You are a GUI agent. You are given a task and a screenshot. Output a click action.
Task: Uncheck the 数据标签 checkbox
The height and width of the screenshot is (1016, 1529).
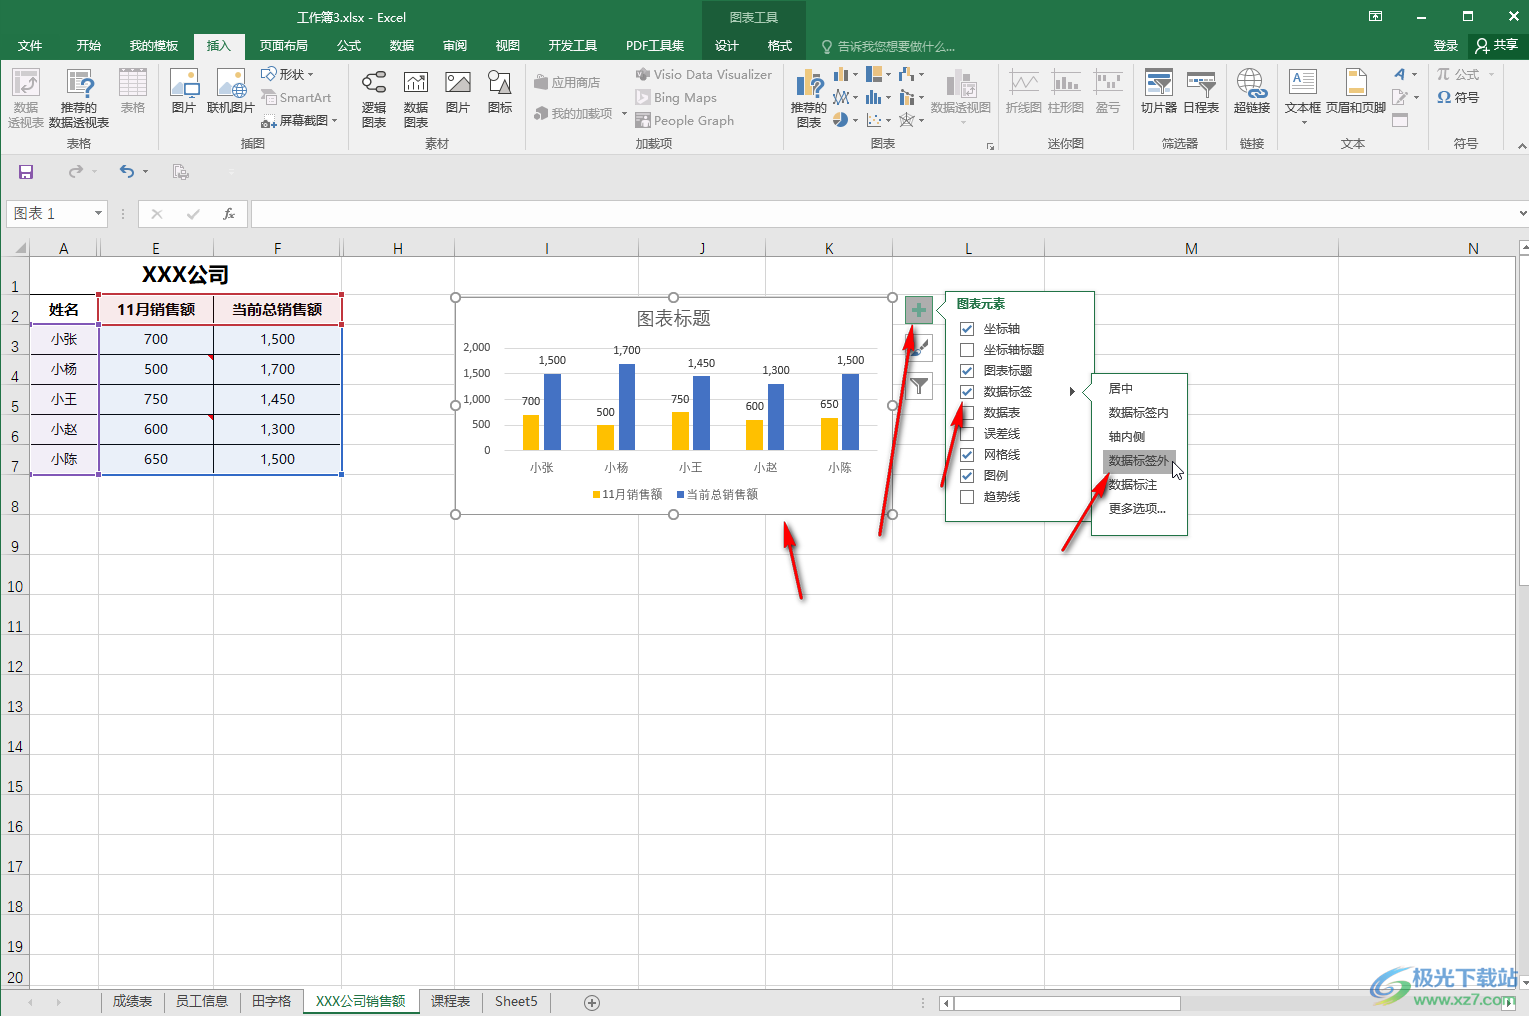click(967, 391)
